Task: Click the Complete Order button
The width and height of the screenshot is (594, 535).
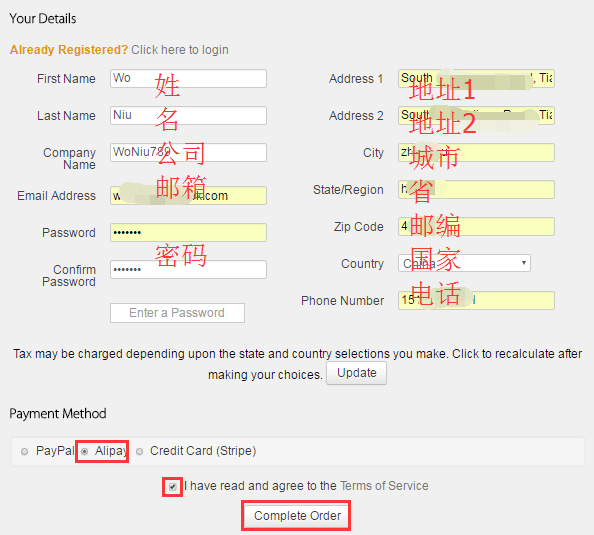Action: point(297,516)
